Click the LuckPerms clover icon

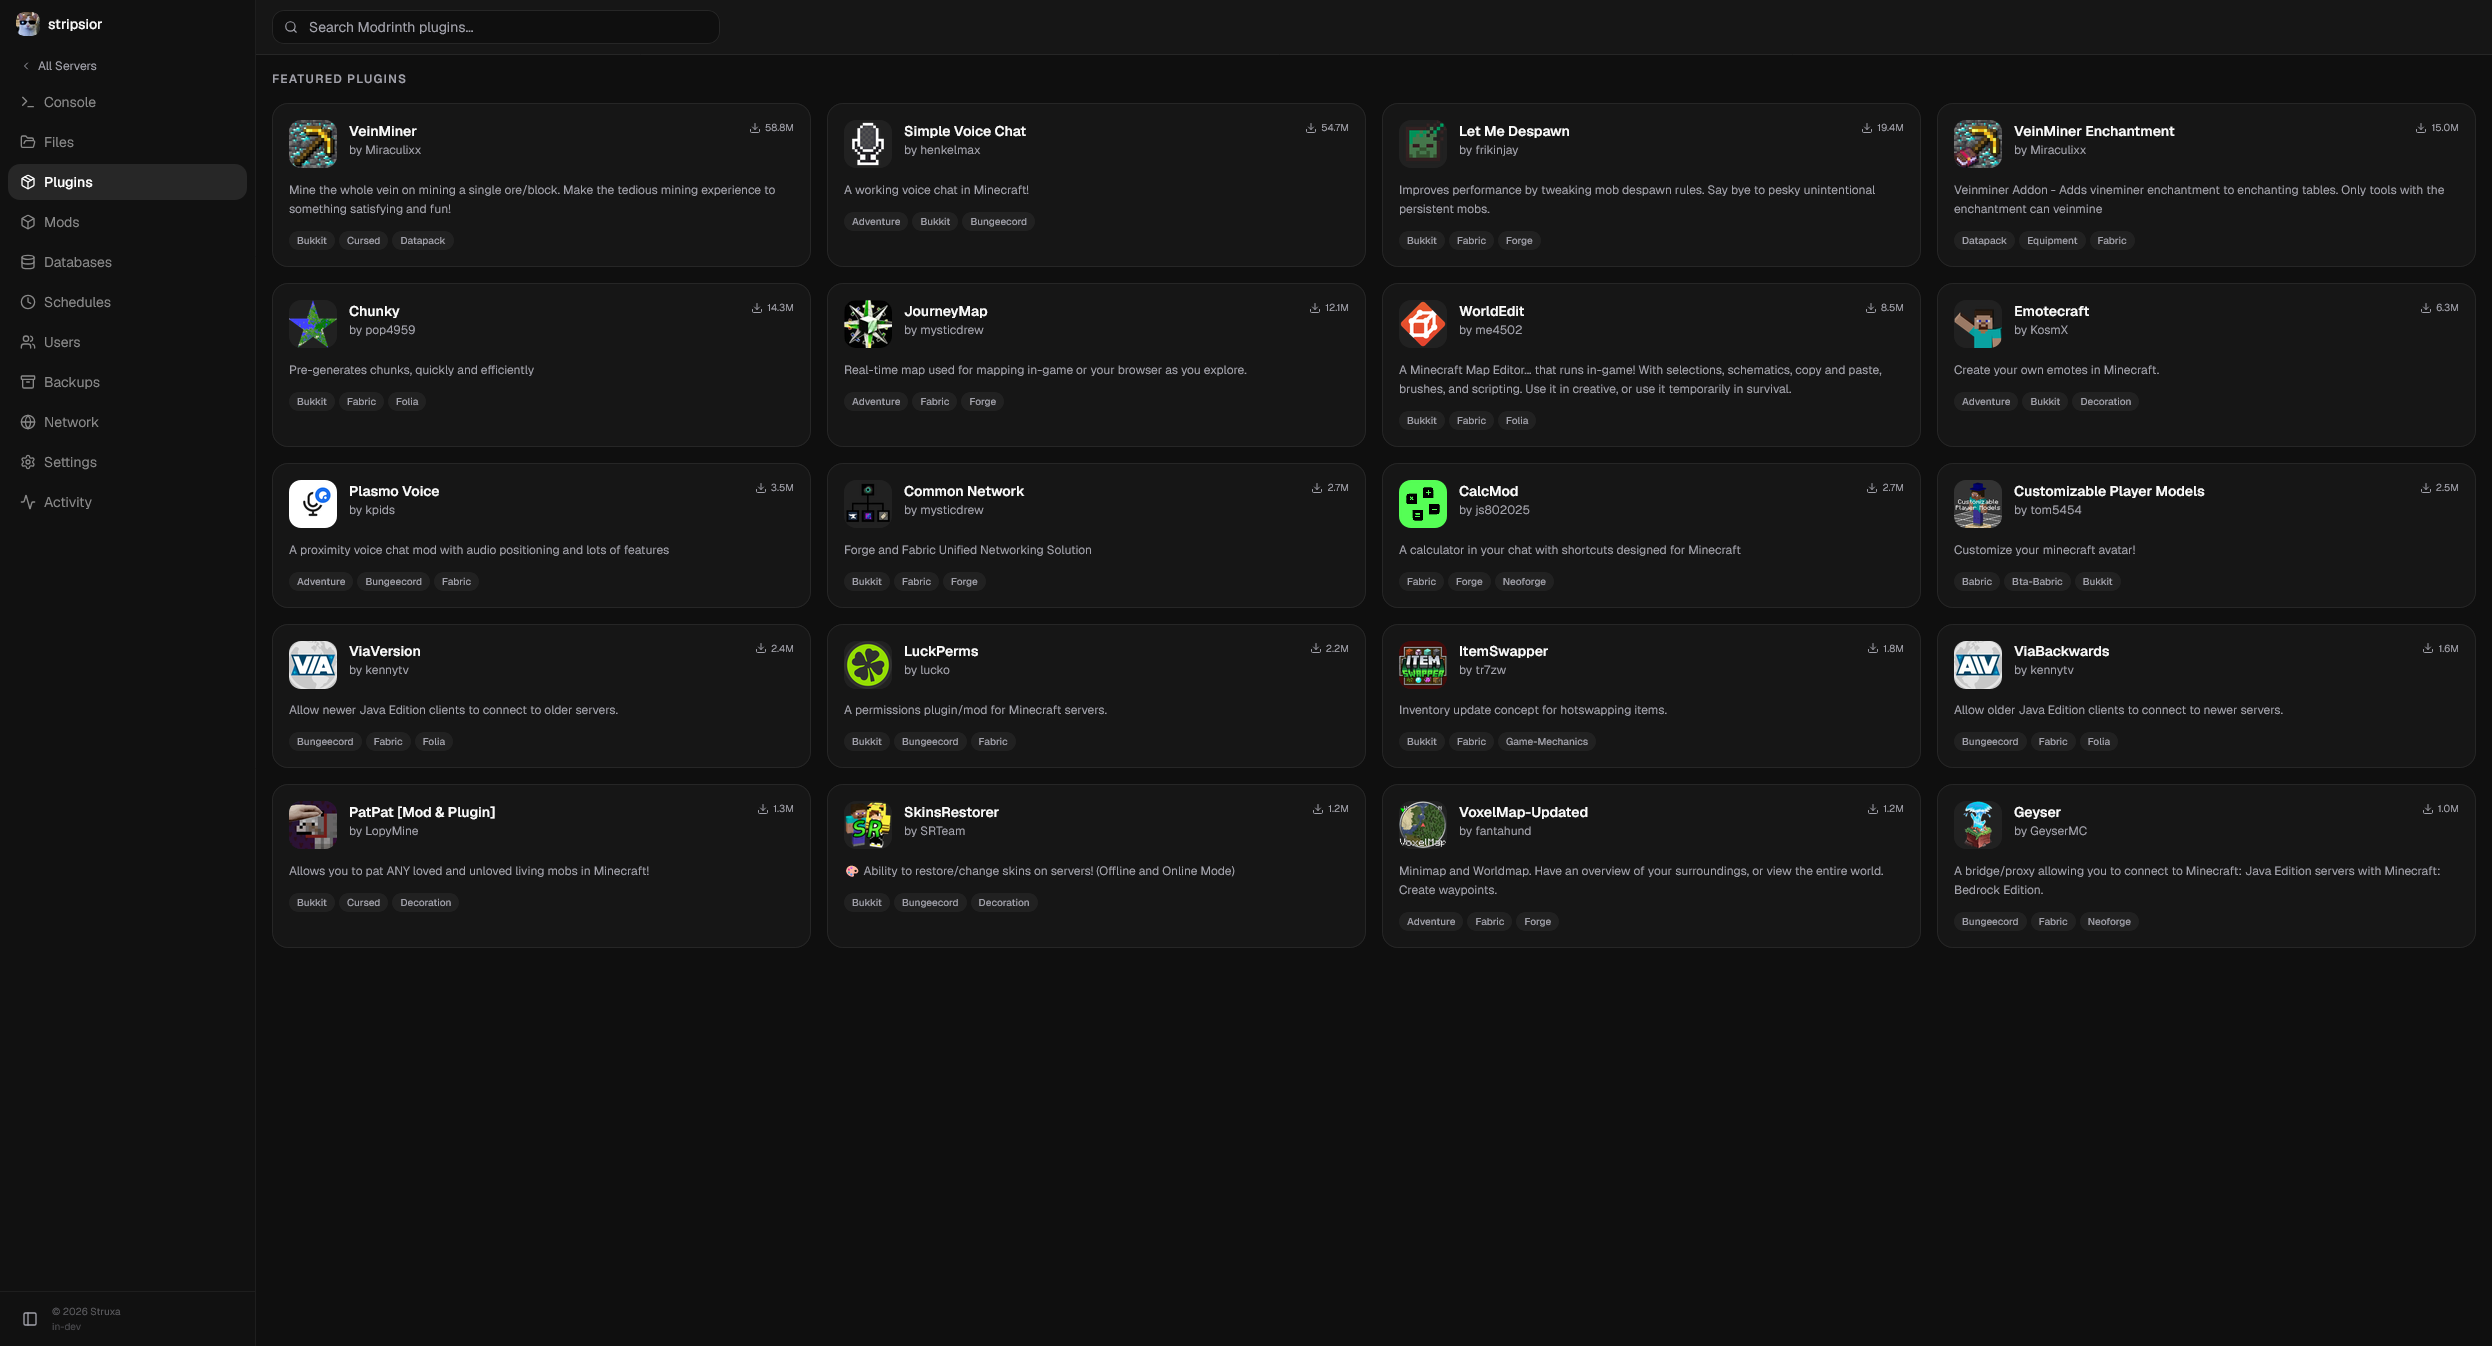[868, 665]
